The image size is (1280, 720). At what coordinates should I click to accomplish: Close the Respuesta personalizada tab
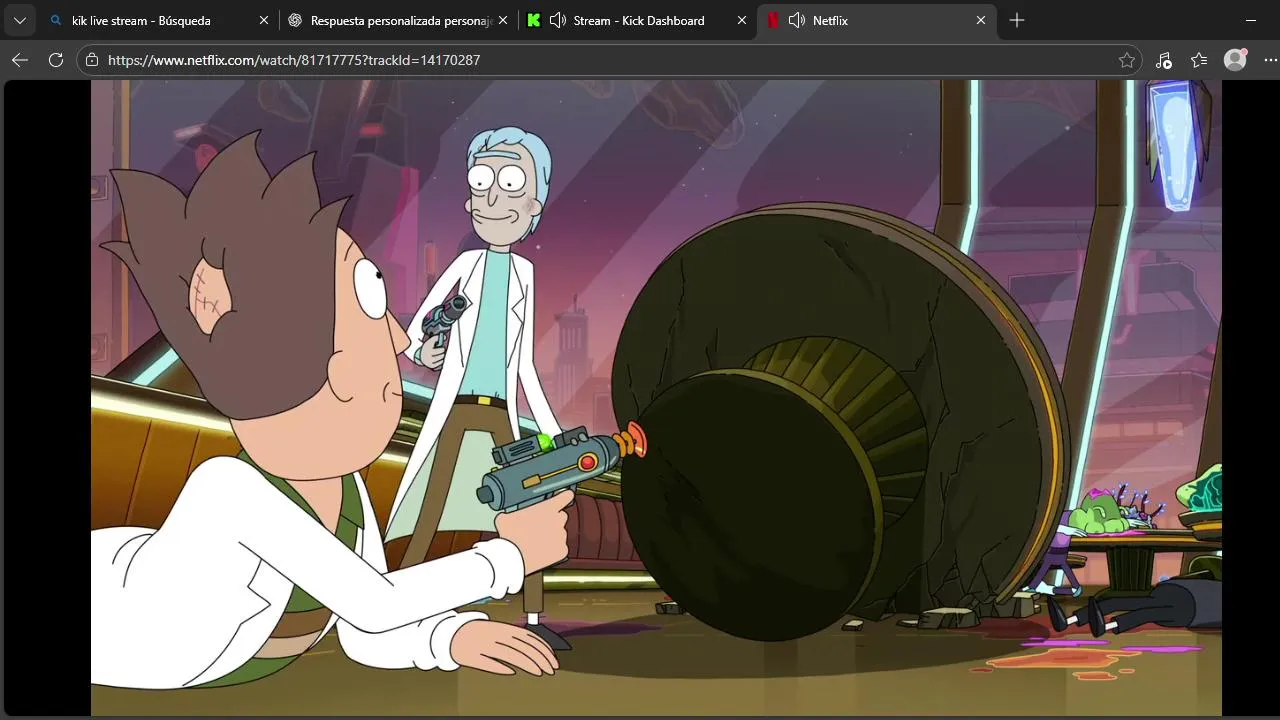(x=502, y=20)
